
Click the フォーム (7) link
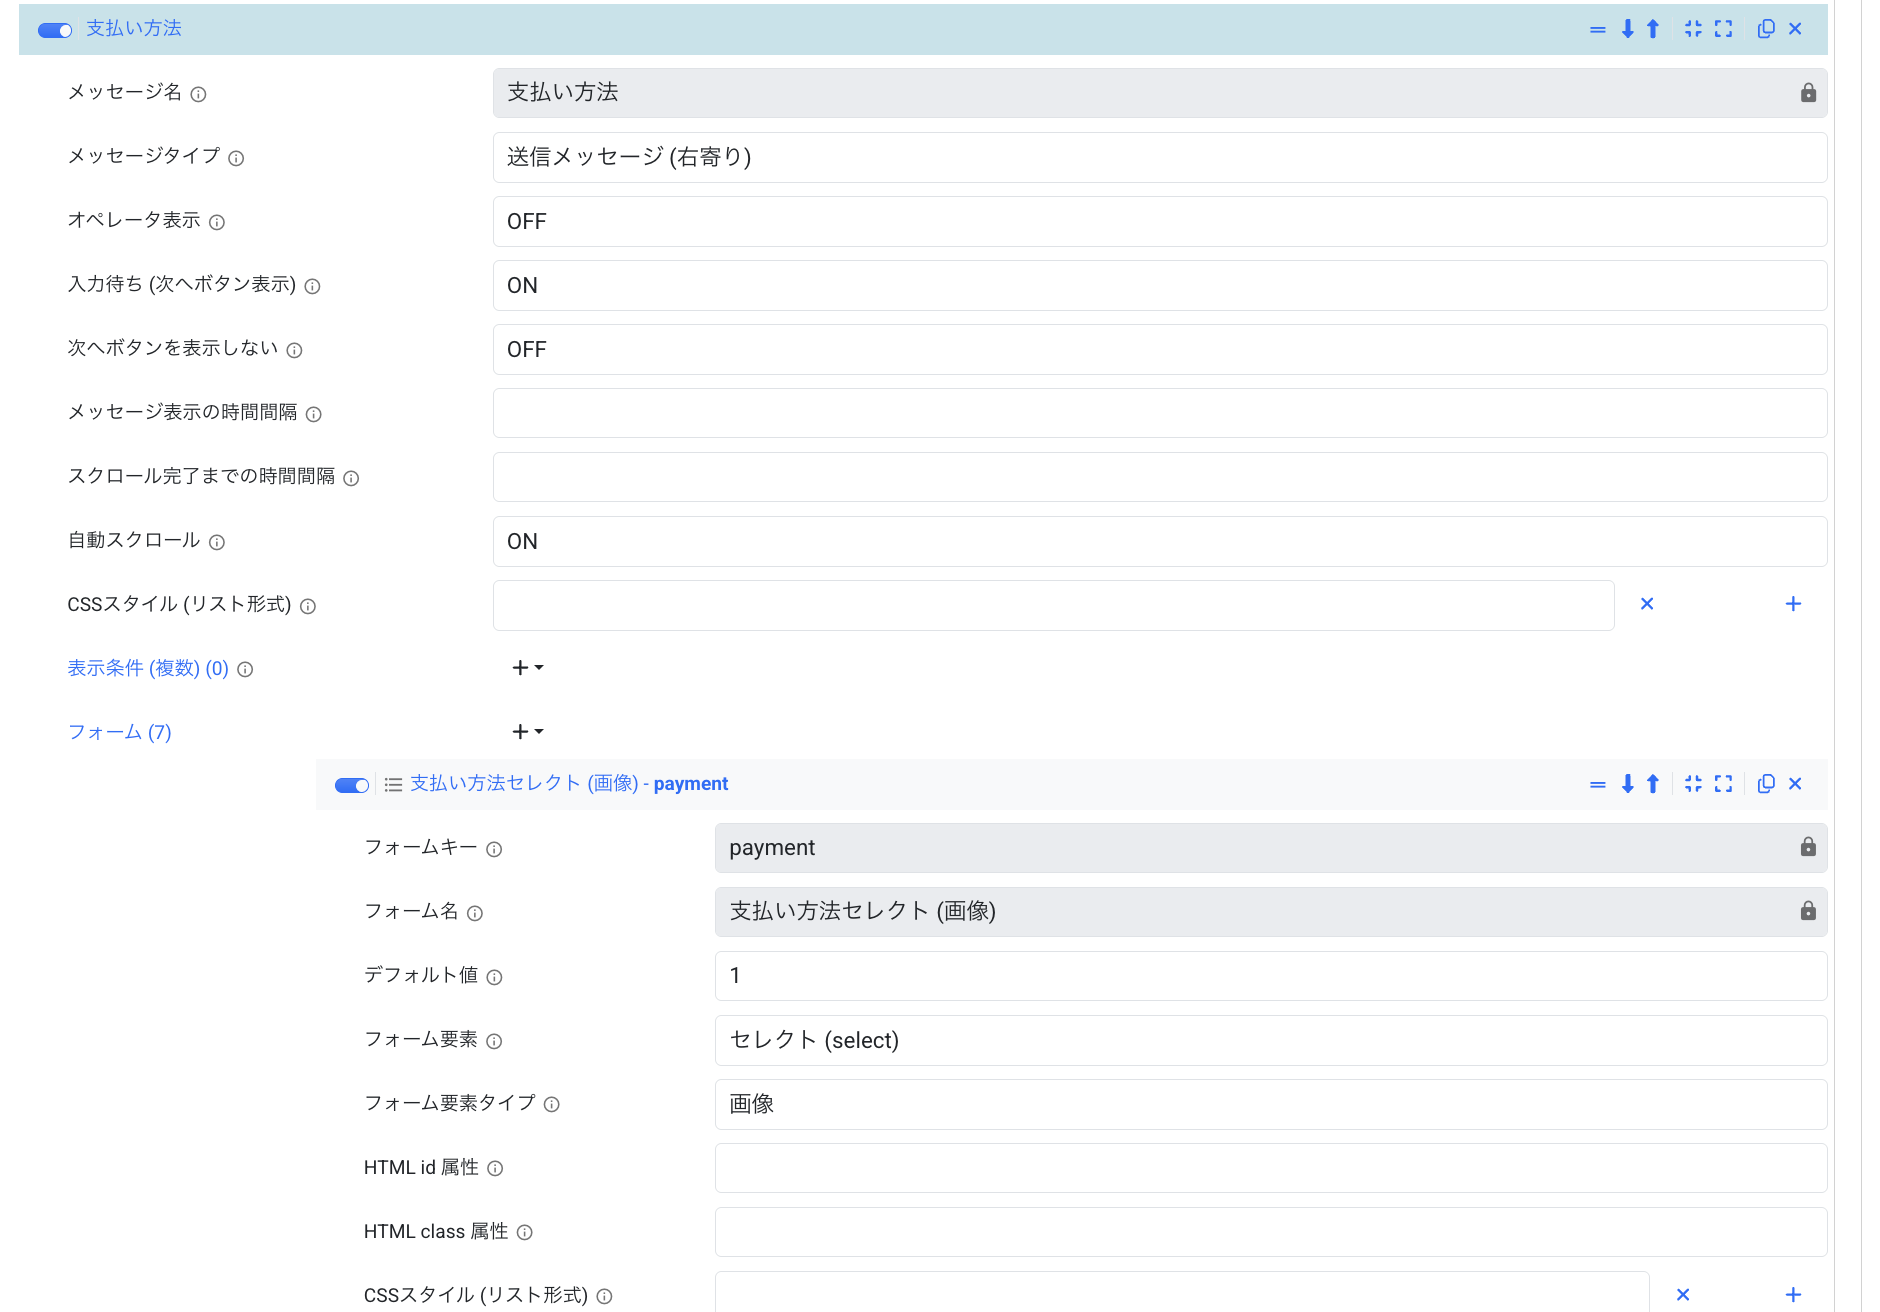(119, 732)
